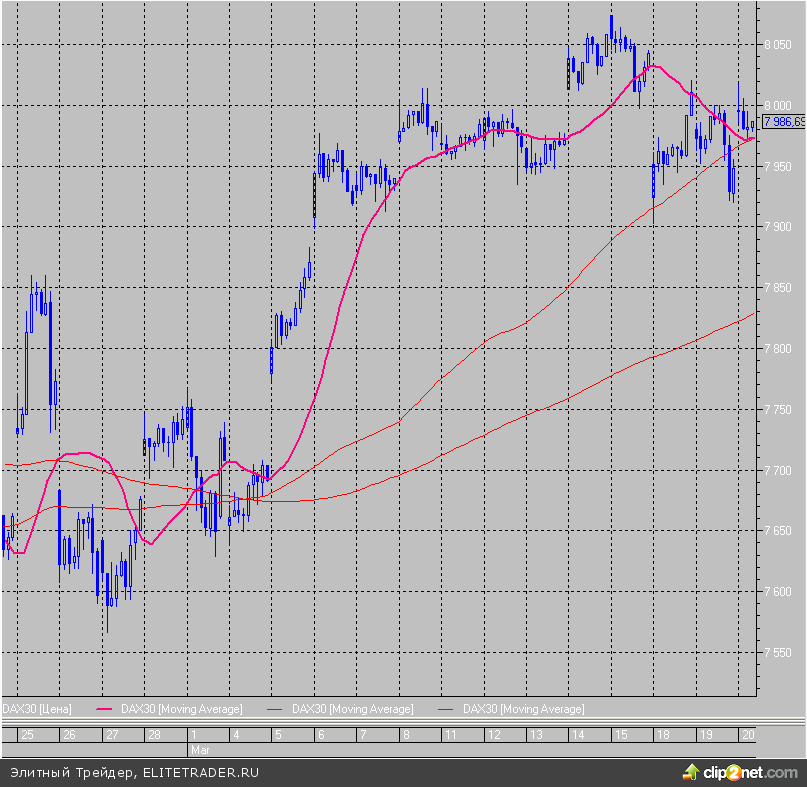Click the Mar month label
The width and height of the screenshot is (807, 787).
pos(200,748)
